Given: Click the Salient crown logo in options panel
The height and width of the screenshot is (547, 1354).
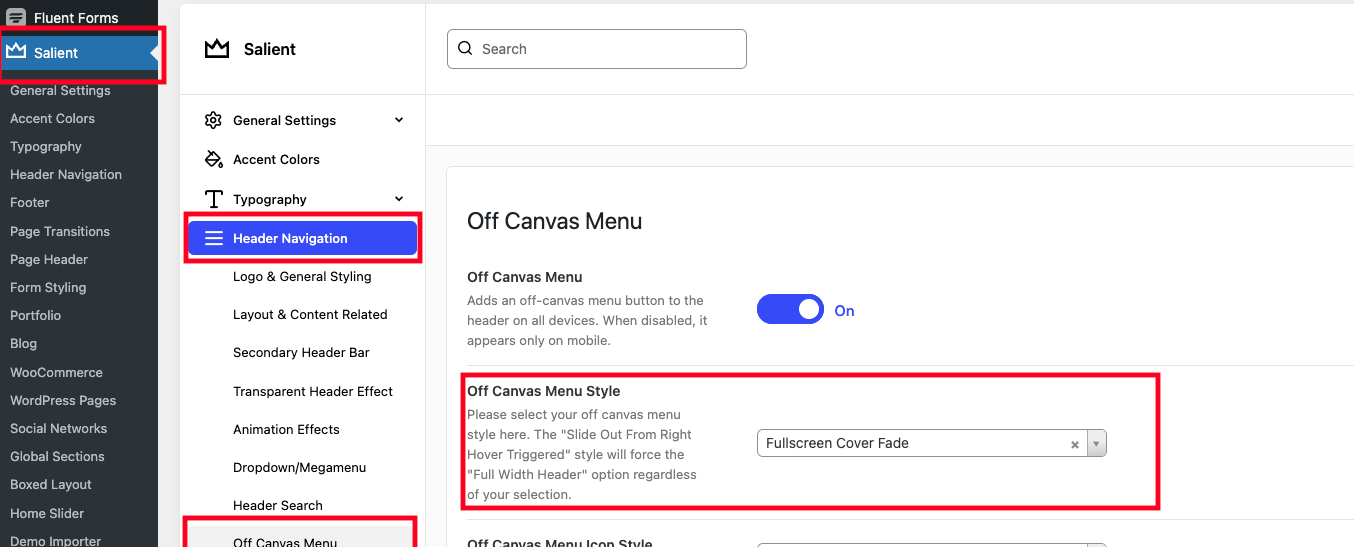Looking at the screenshot, I should (217, 49).
